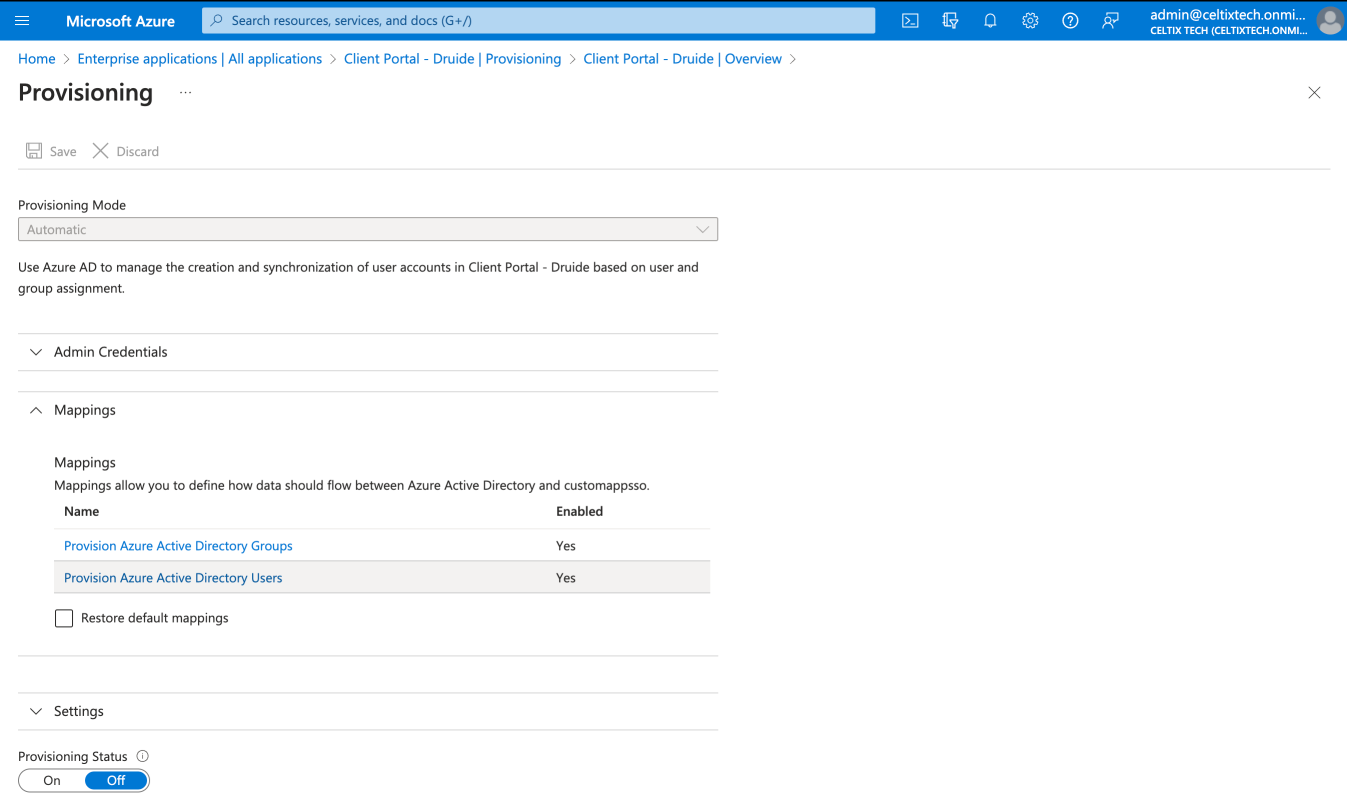Click the admin@celtixtech account name
The width and height of the screenshot is (1347, 809).
[x=1227, y=14]
